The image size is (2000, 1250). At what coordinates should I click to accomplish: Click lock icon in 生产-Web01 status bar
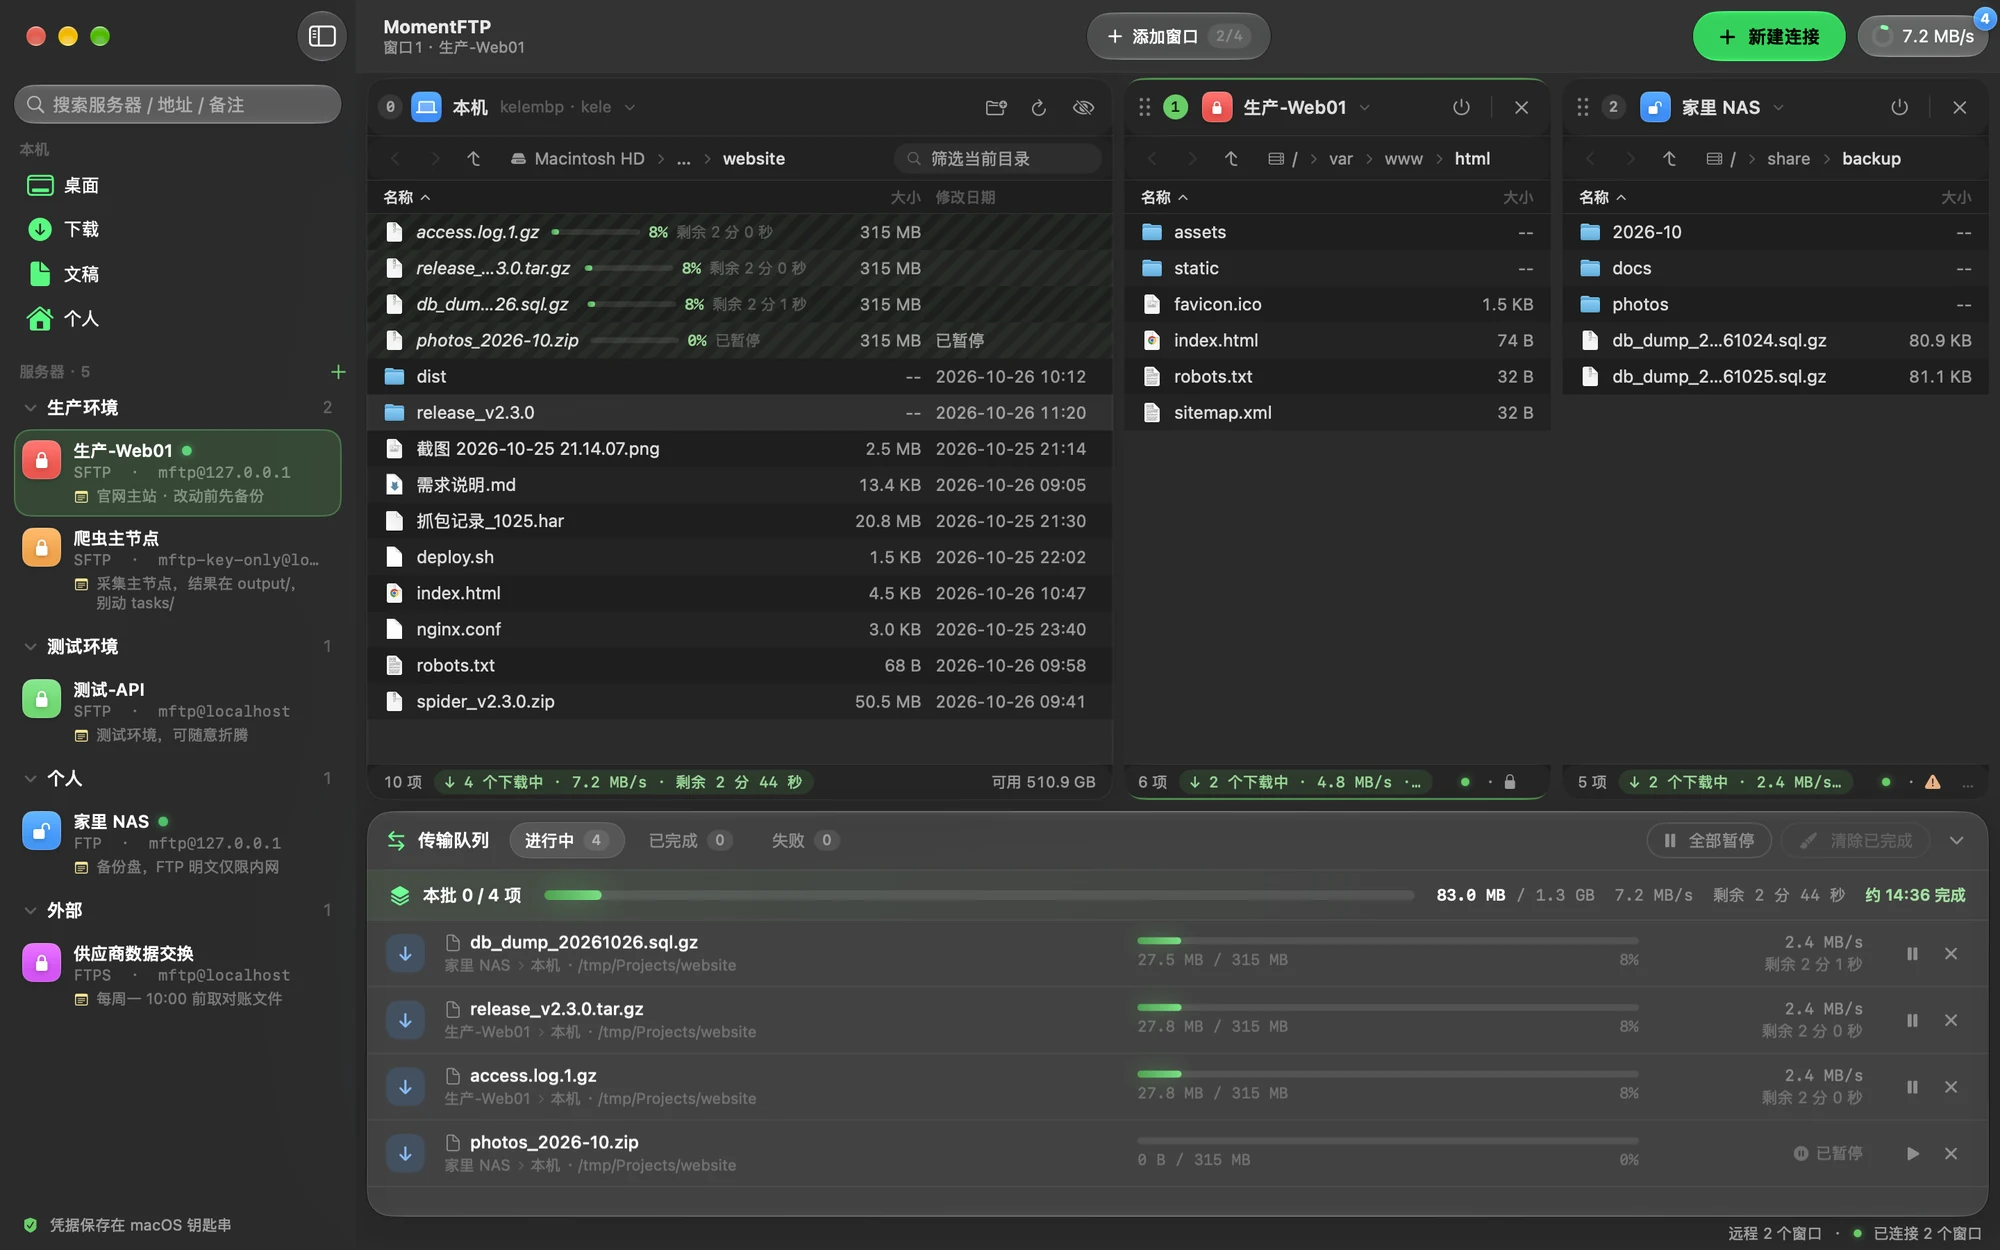1510,782
